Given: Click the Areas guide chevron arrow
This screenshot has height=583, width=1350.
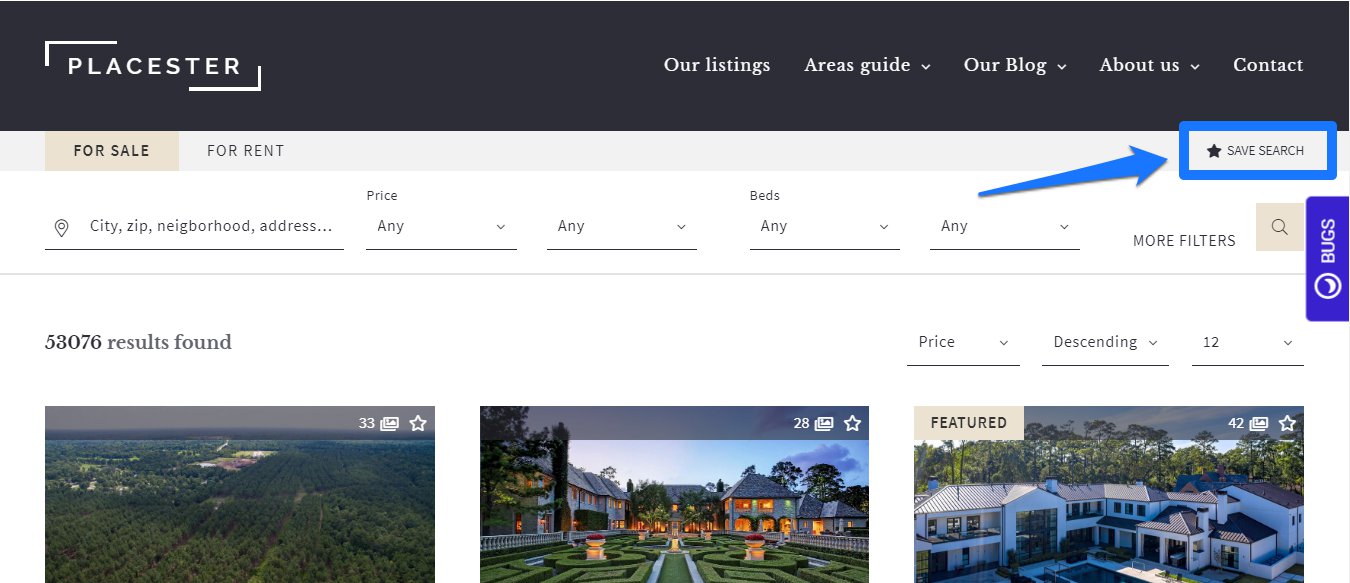Looking at the screenshot, I should tap(926, 67).
